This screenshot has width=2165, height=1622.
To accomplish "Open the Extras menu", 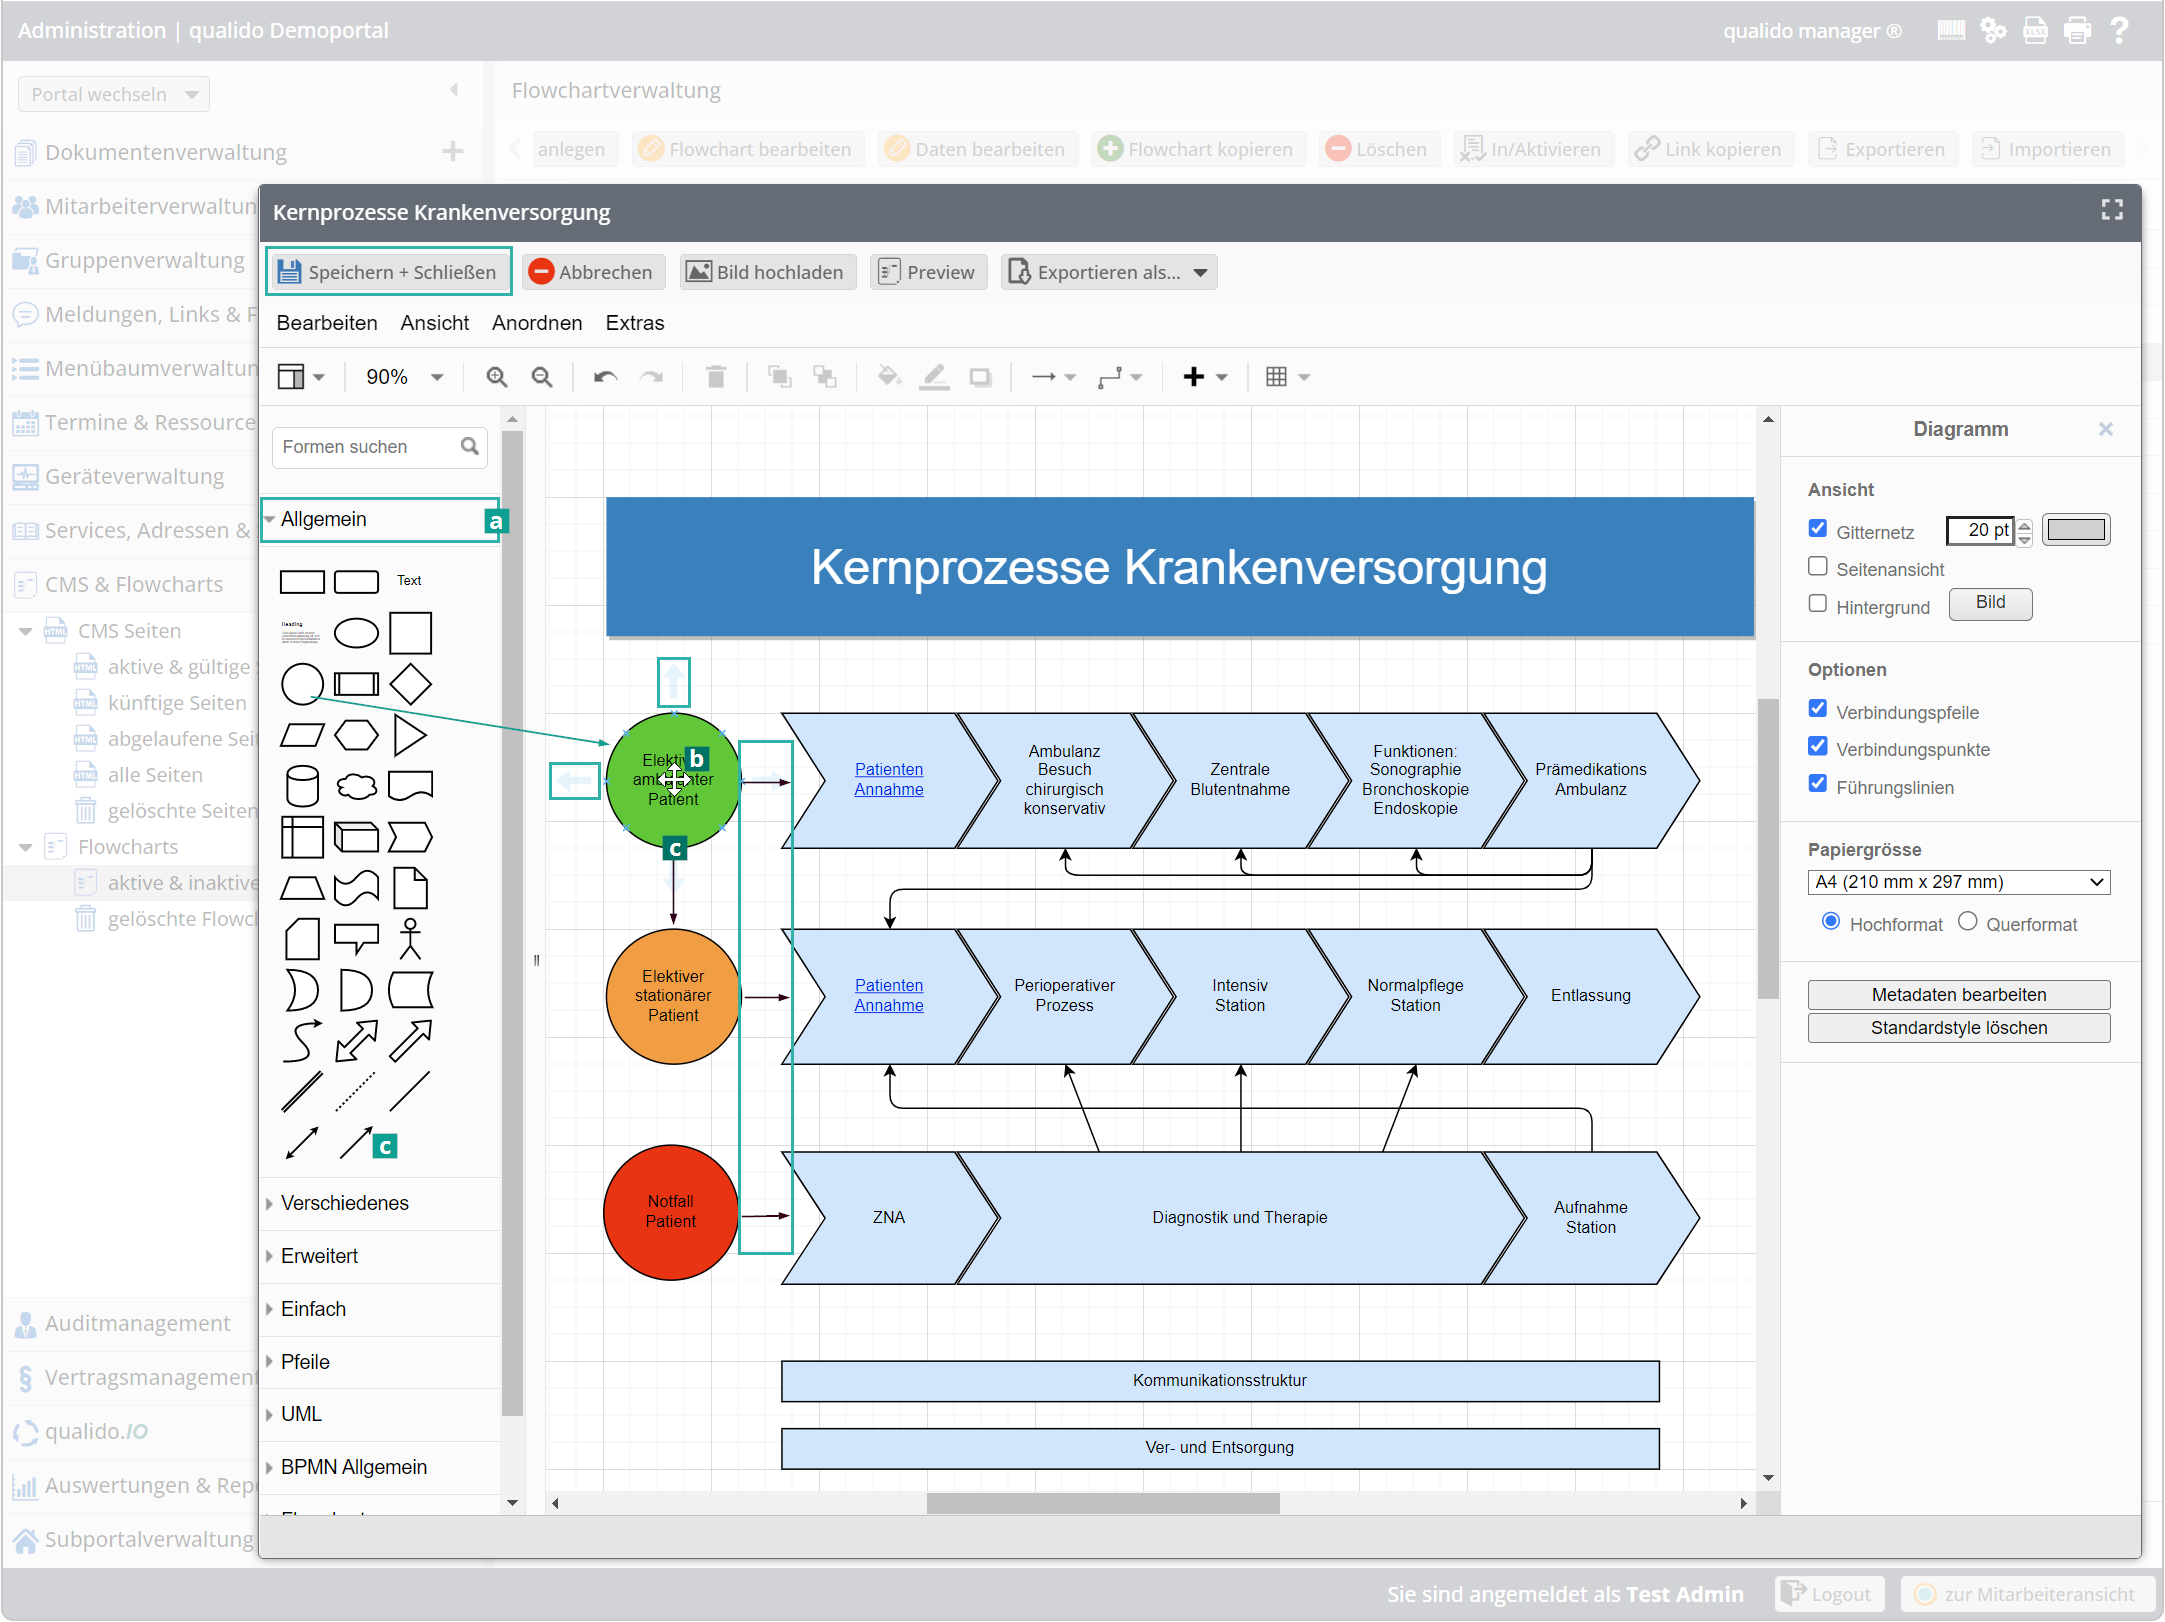I will coord(634,323).
